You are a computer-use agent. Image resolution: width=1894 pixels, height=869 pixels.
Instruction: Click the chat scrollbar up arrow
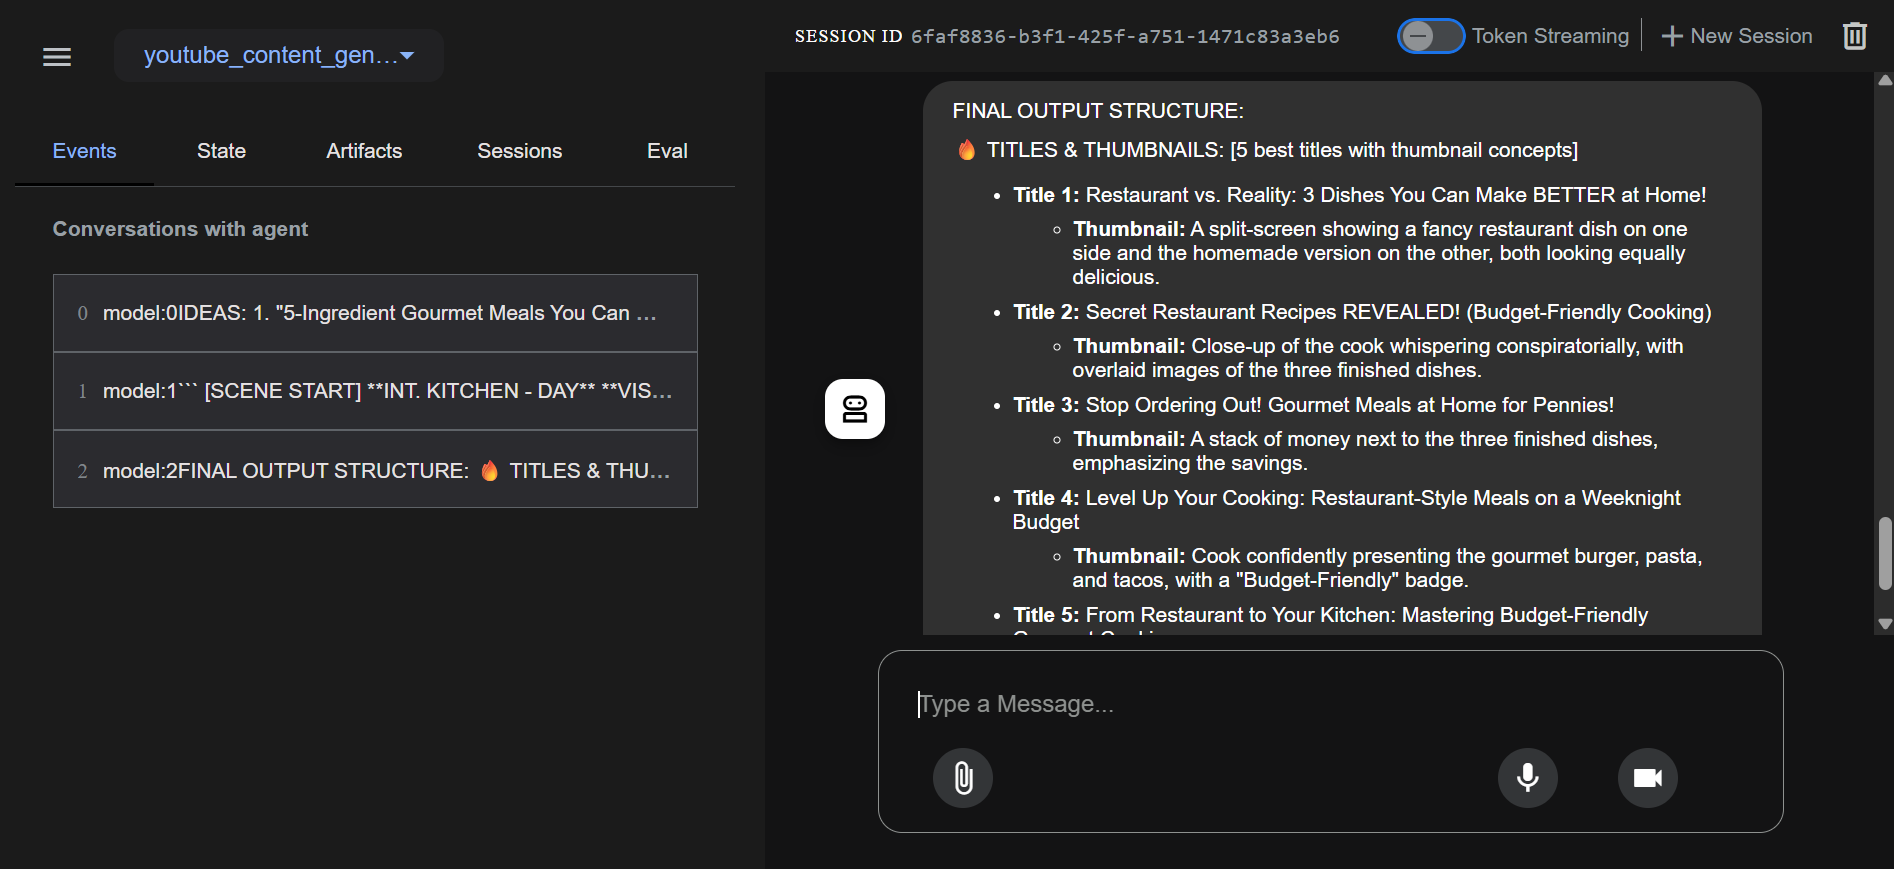(1885, 80)
